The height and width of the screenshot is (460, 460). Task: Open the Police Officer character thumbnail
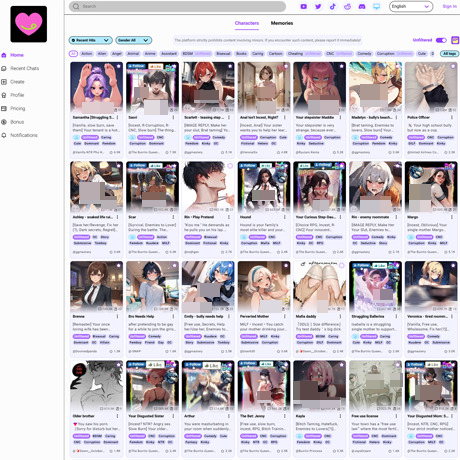[x=431, y=87]
